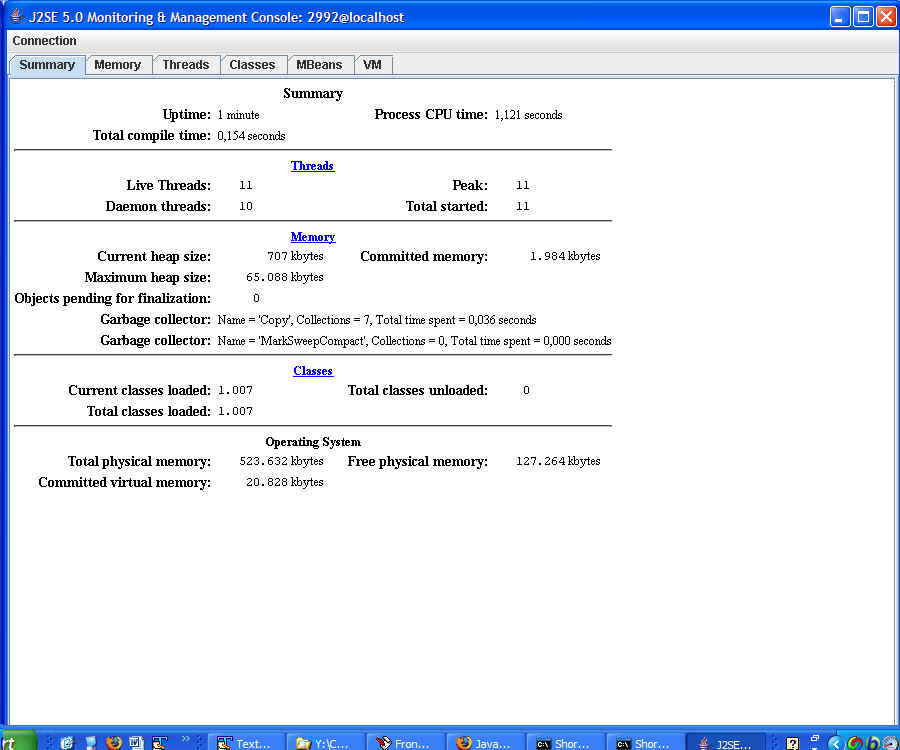This screenshot has width=900, height=750.
Task: Click the 'Total classes unloaded:' label
Action: [418, 390]
